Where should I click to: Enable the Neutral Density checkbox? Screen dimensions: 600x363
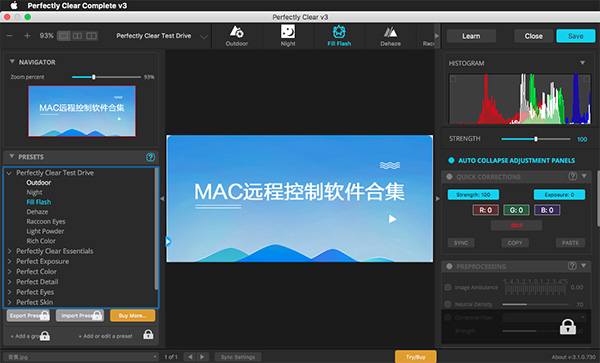click(448, 304)
